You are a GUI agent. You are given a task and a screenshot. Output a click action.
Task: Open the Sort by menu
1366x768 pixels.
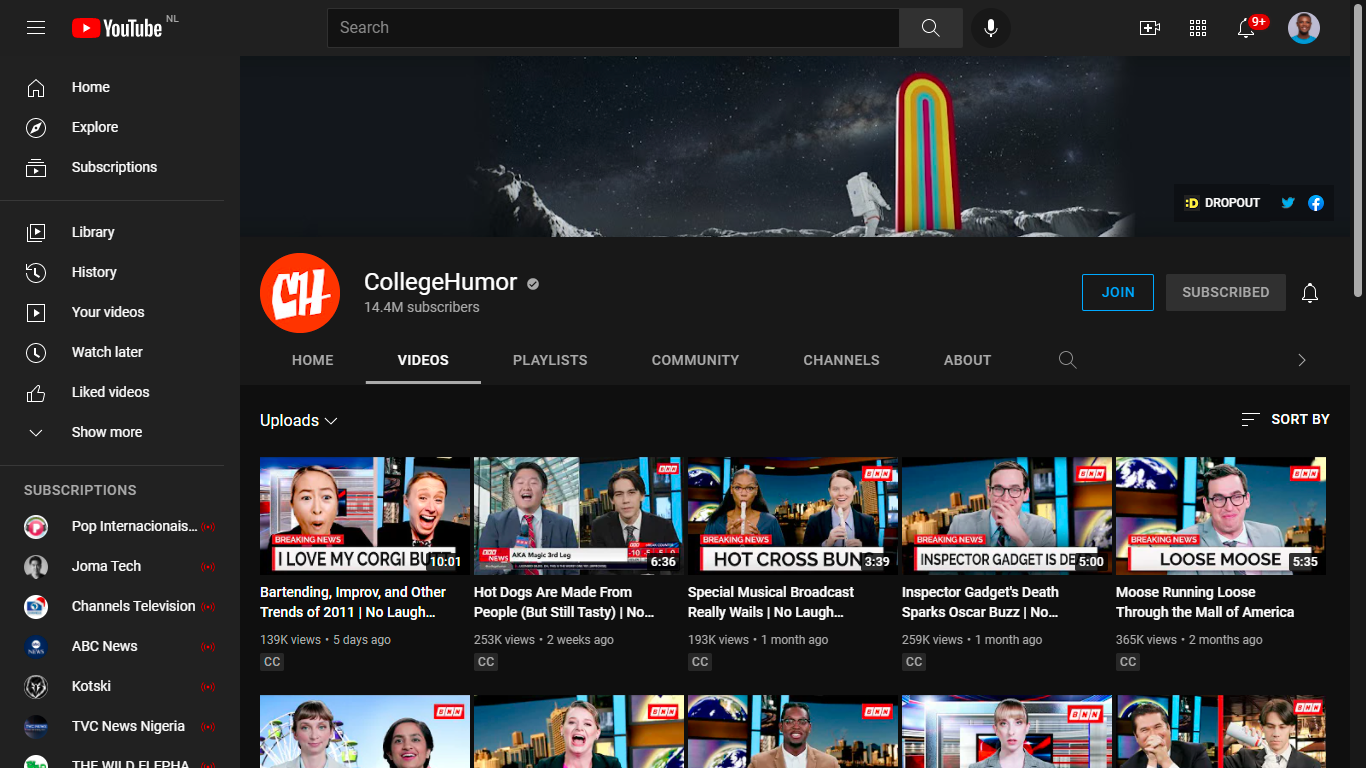pyautogui.click(x=1285, y=420)
